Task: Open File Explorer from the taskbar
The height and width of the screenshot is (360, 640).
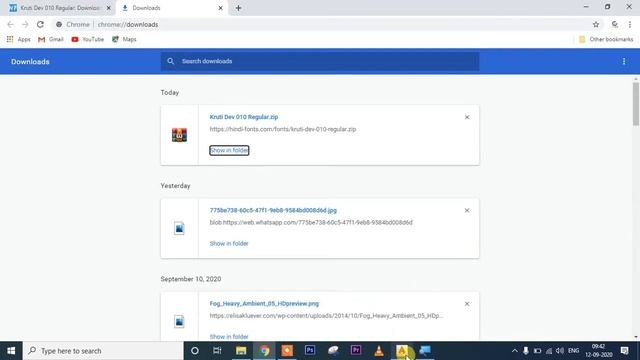Action: (x=241, y=351)
